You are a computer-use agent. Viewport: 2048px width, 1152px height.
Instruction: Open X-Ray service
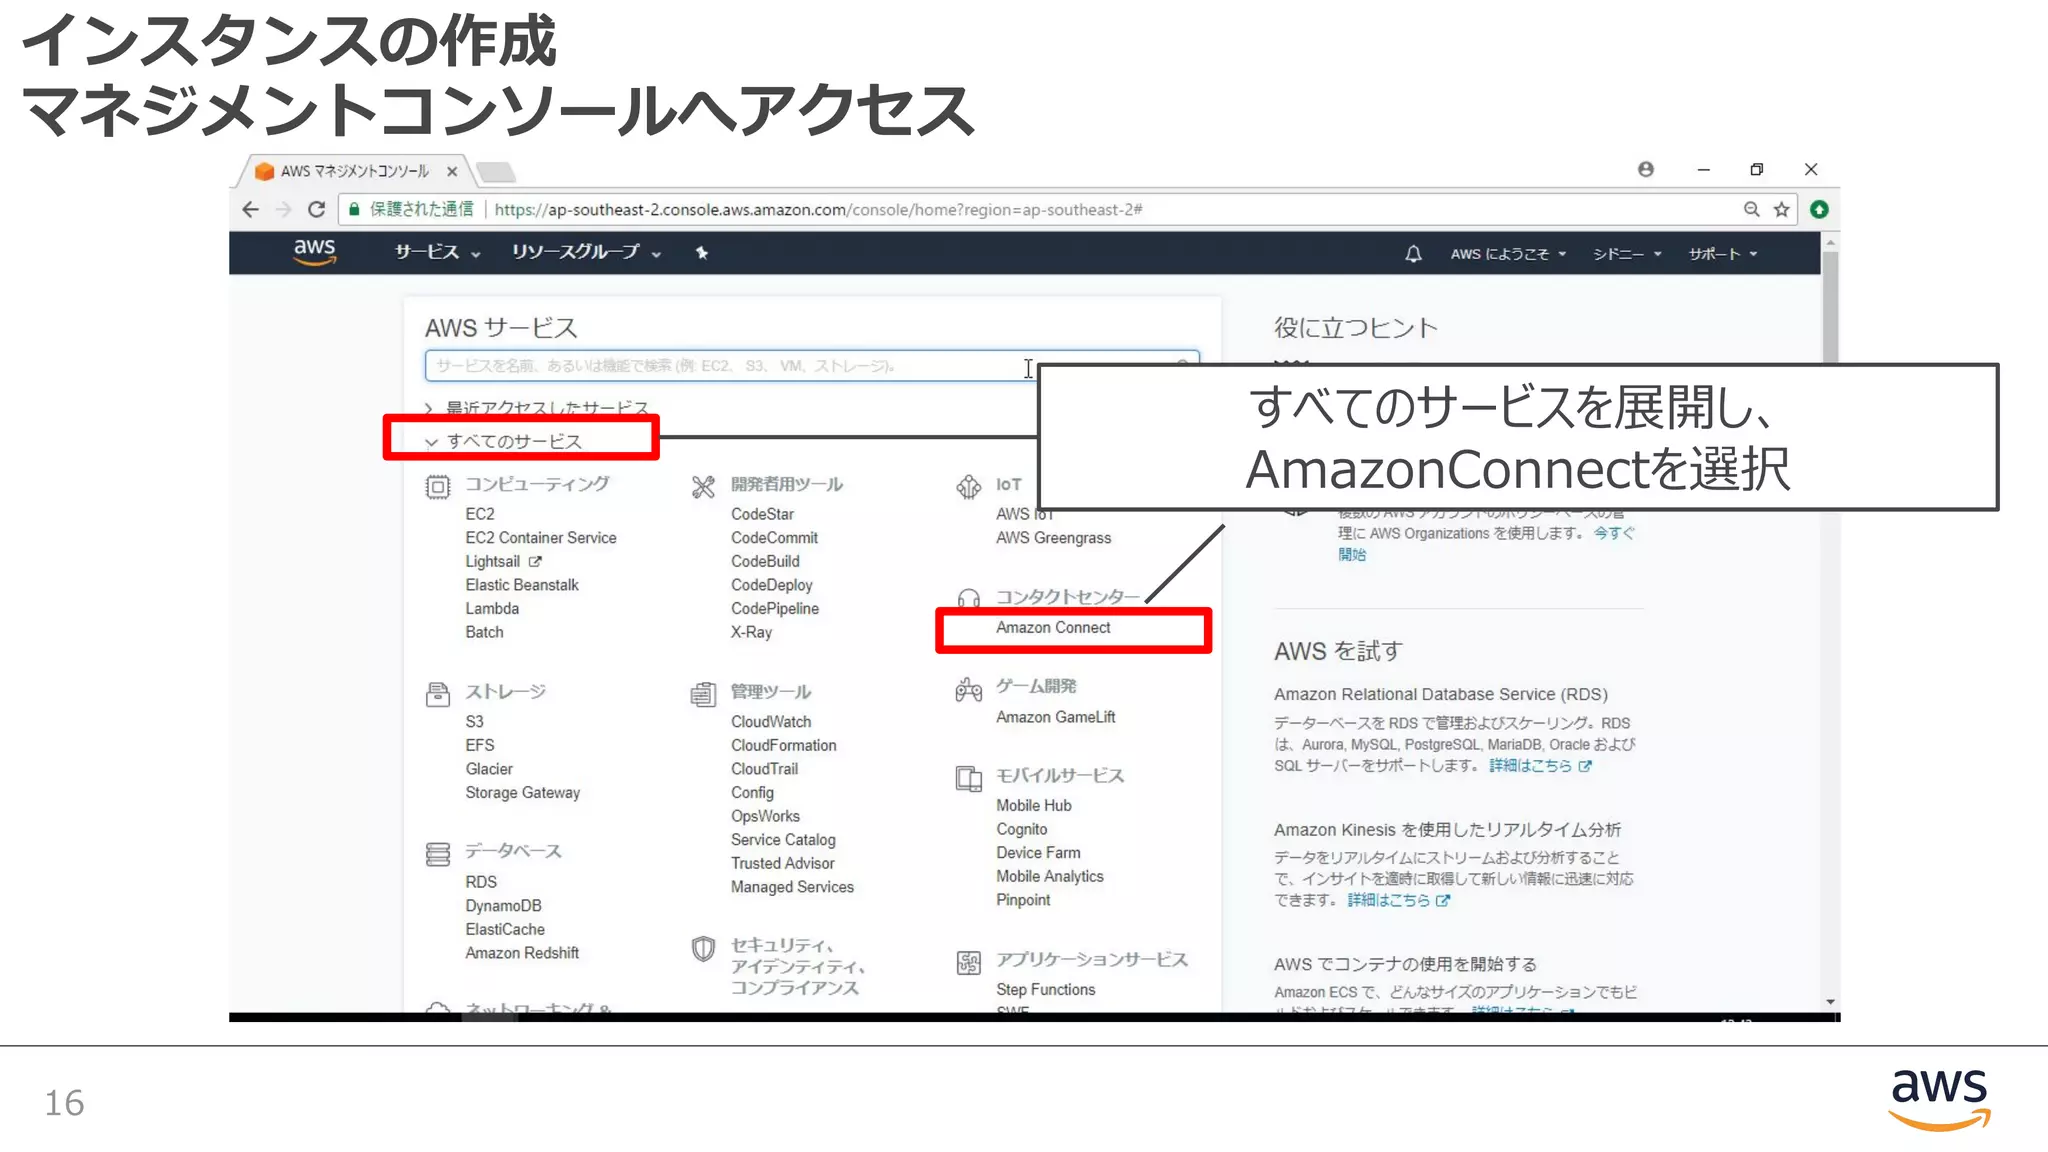[751, 632]
